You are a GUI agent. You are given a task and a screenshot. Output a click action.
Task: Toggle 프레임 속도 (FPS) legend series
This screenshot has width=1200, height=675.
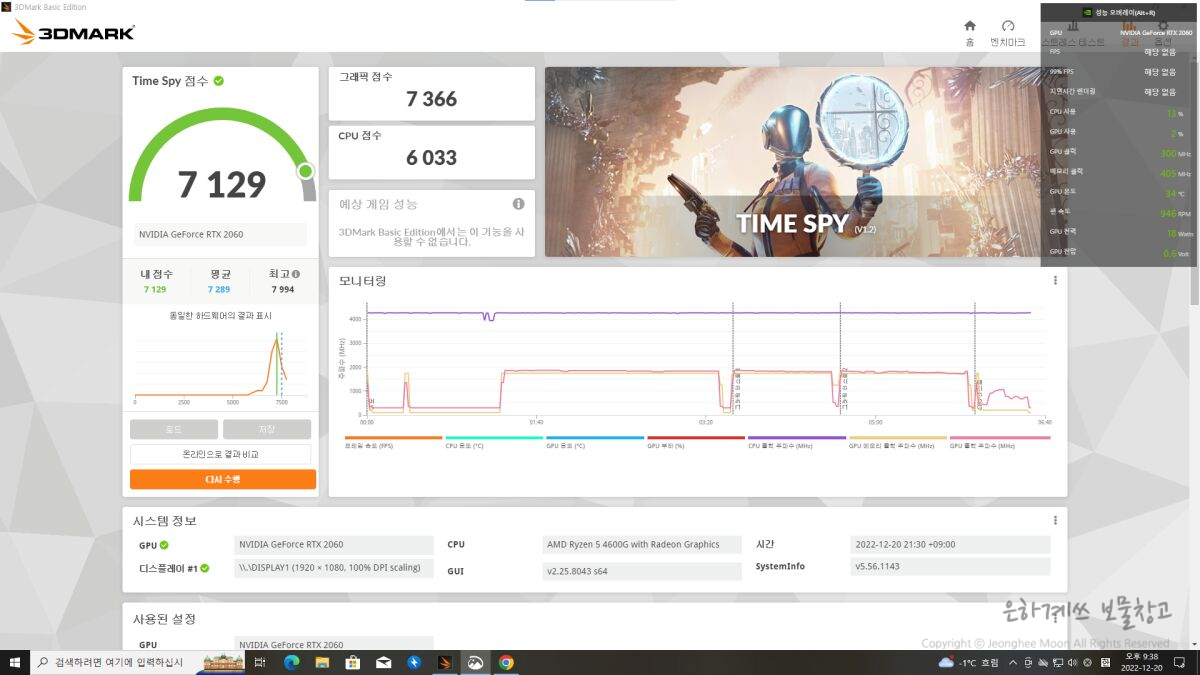tap(393, 442)
